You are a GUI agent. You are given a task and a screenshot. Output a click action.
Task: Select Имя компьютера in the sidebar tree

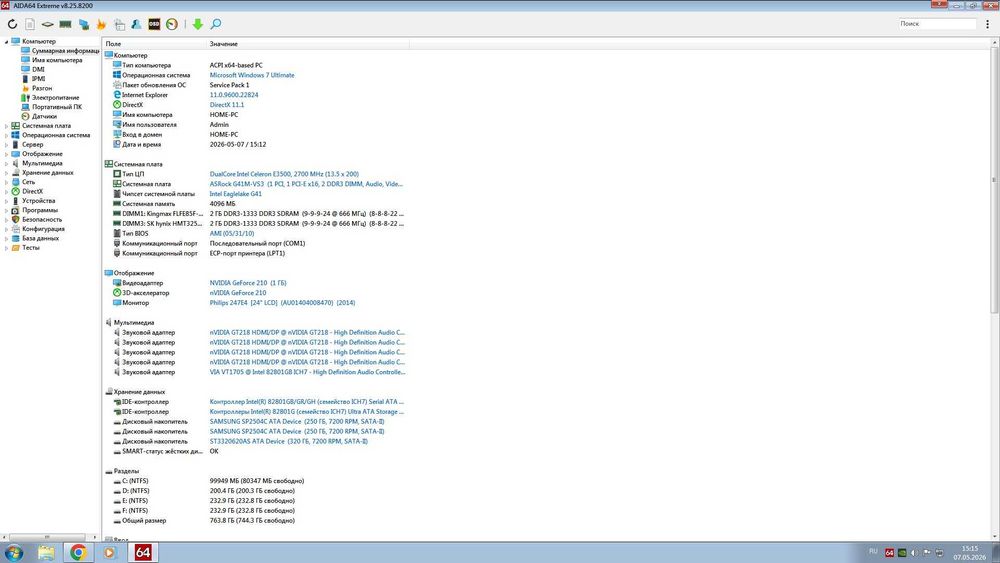click(57, 60)
